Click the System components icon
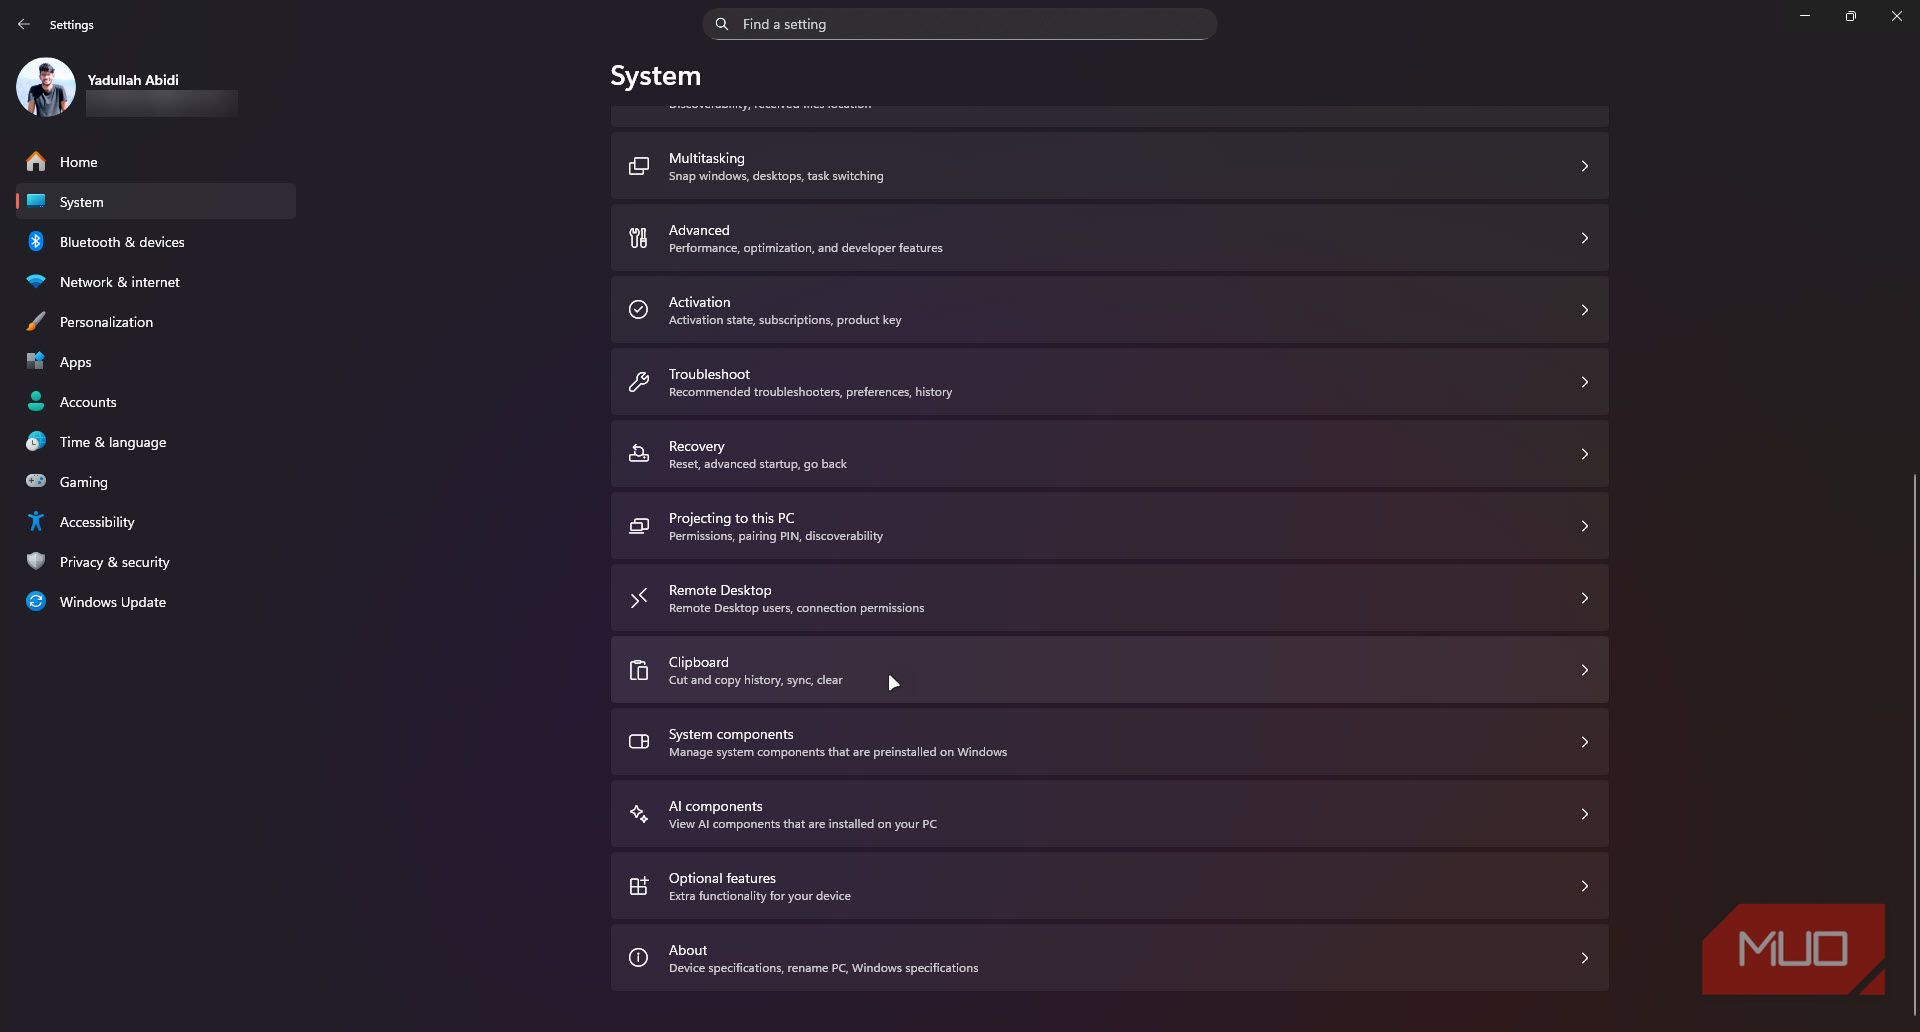This screenshot has width=1920, height=1032. [x=638, y=742]
